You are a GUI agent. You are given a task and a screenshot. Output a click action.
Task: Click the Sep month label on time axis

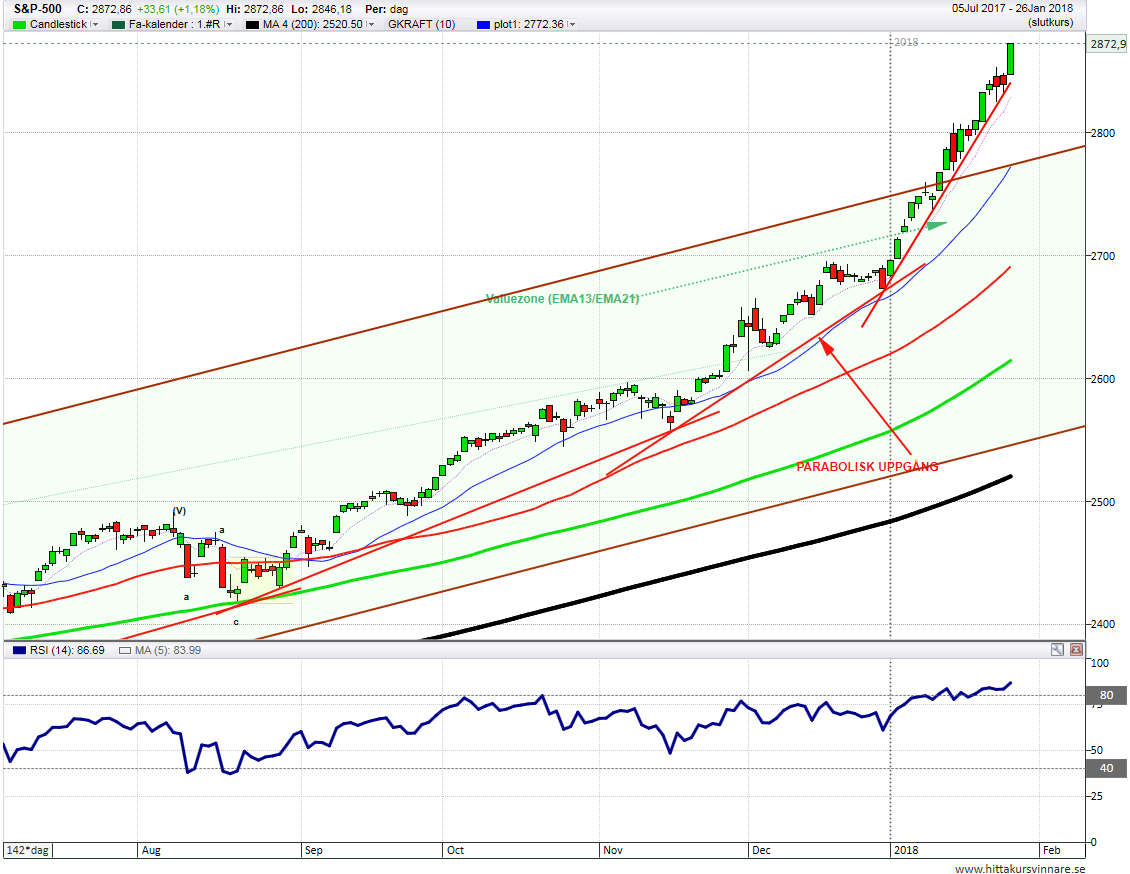click(313, 850)
